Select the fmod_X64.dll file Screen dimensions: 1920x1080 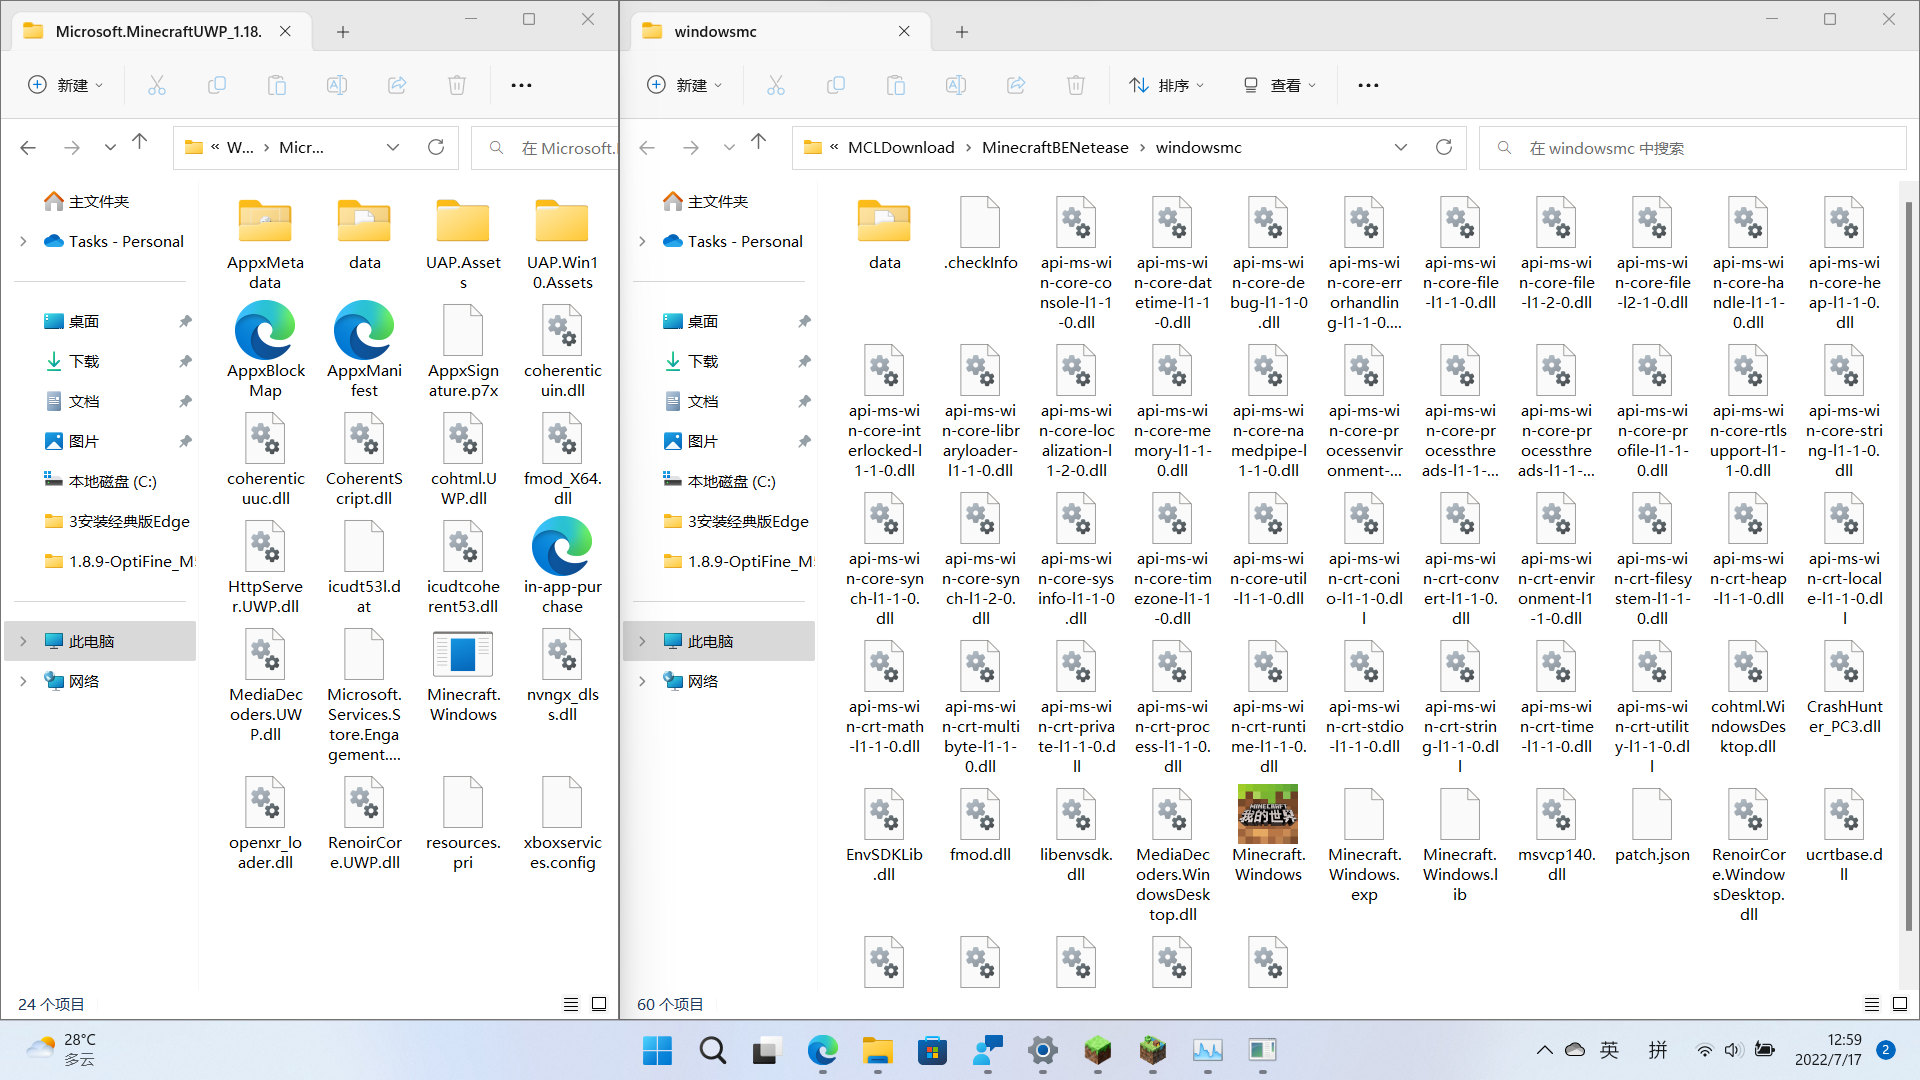562,460
